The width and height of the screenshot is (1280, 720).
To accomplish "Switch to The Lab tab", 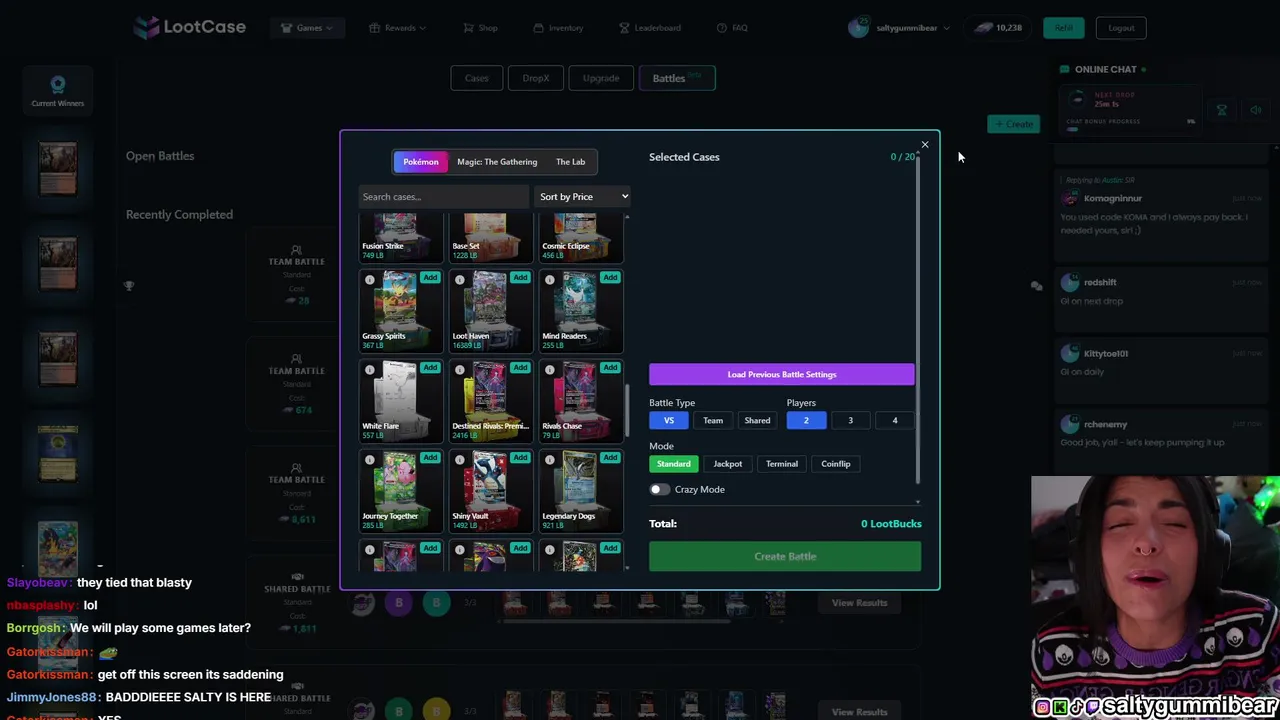I will click(571, 162).
